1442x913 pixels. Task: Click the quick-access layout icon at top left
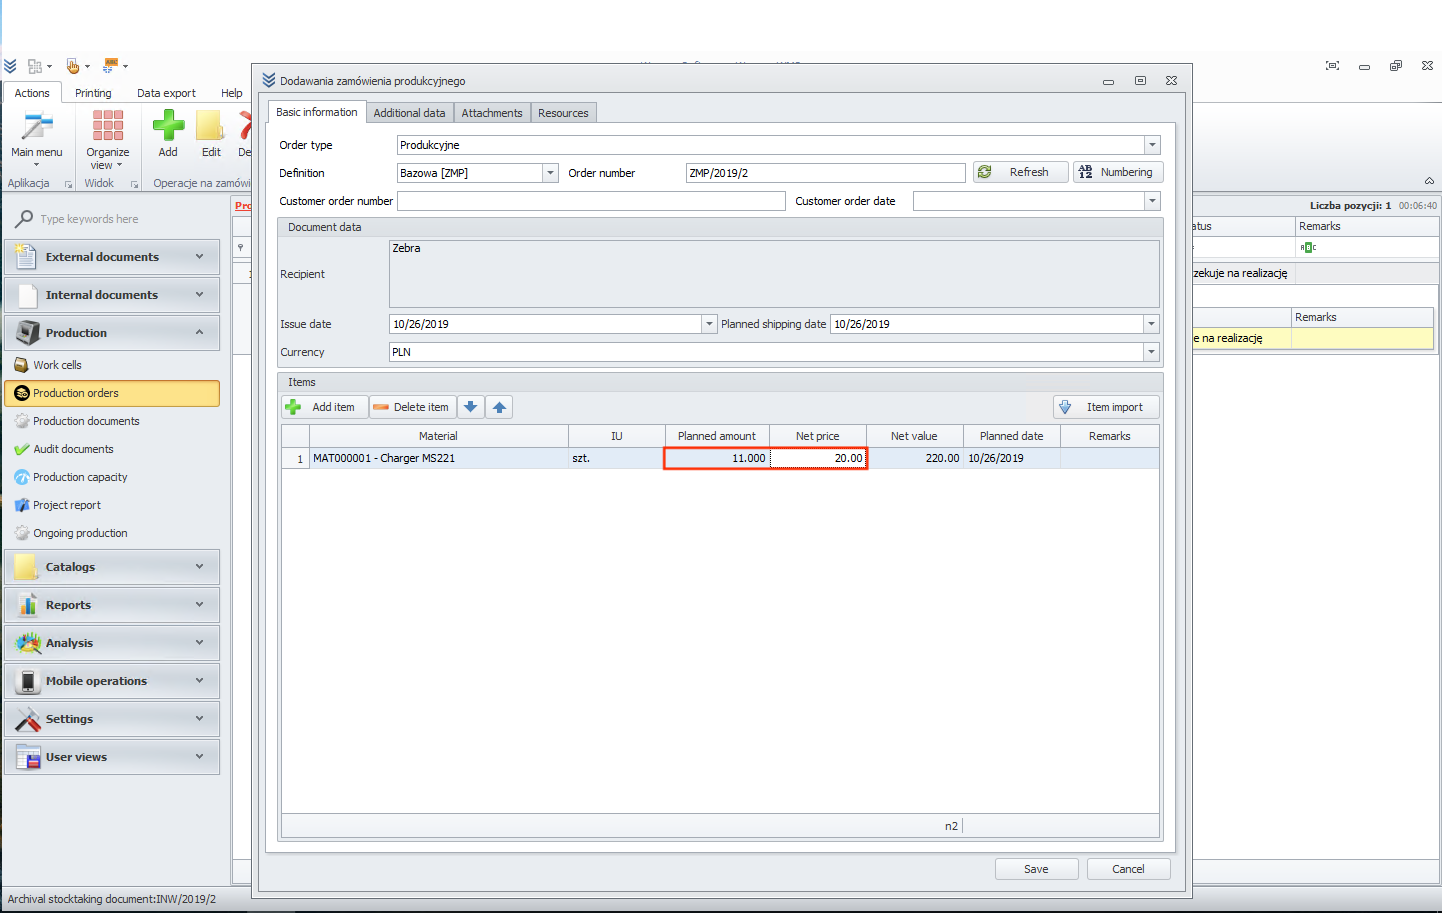tap(35, 66)
